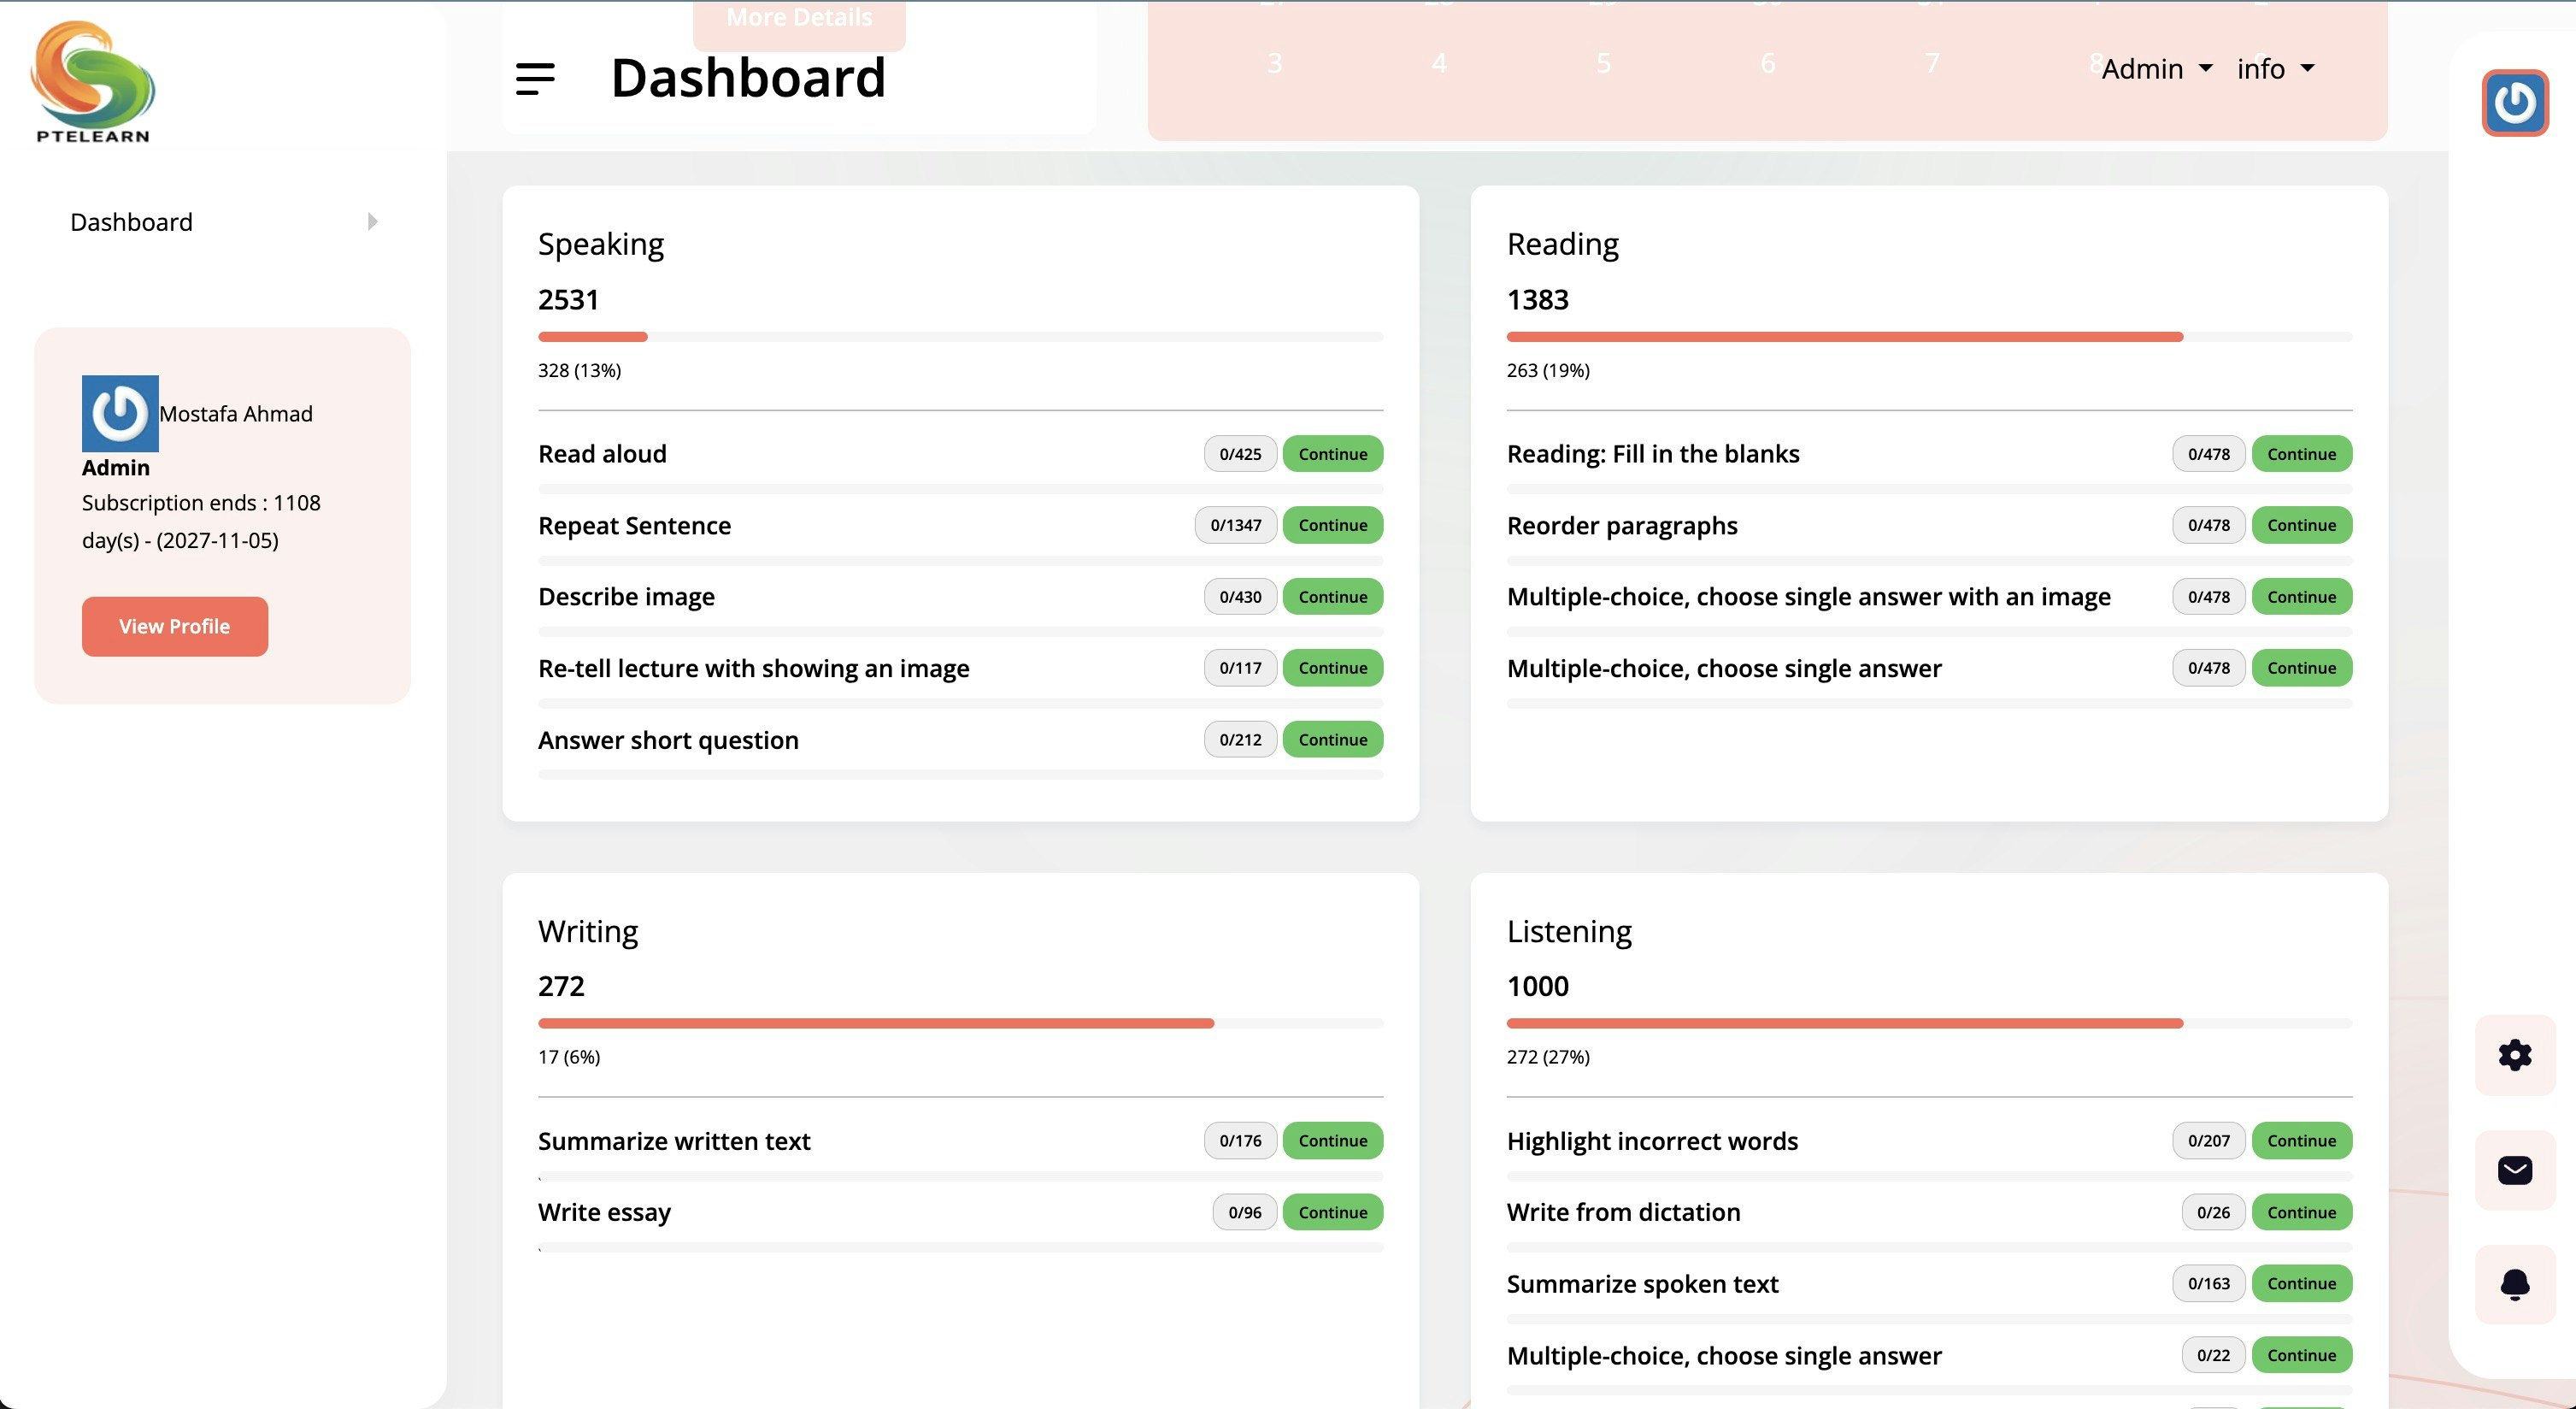
Task: Continue the Summarize written text practice
Action: point(1332,1141)
